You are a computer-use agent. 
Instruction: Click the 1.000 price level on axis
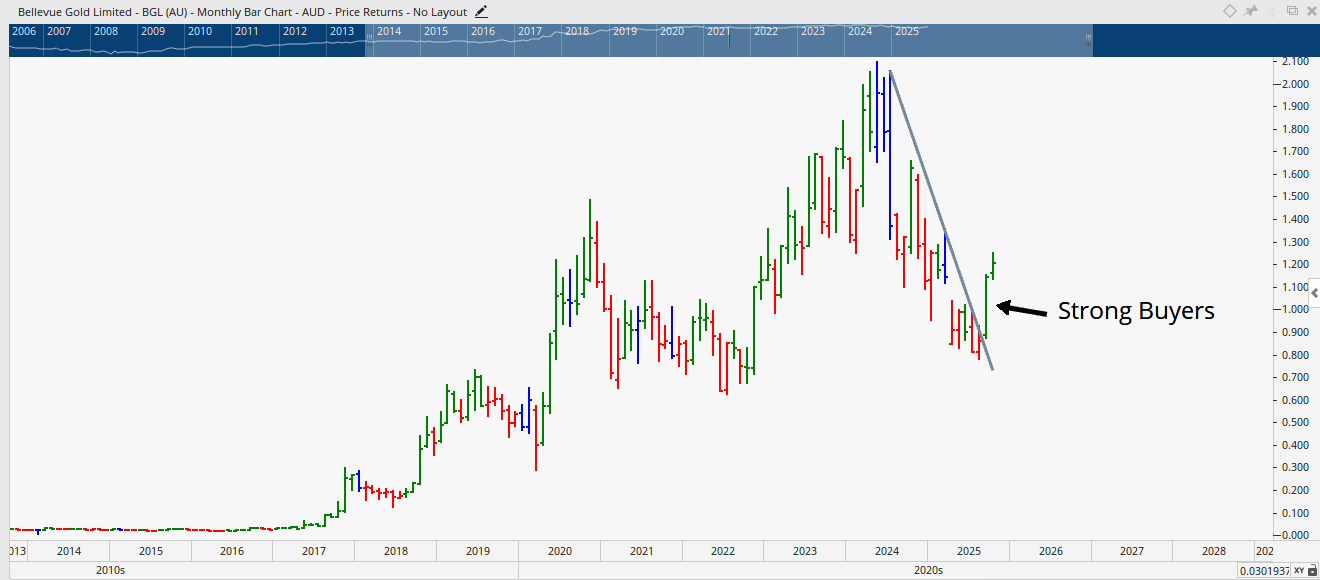[x=1293, y=310]
